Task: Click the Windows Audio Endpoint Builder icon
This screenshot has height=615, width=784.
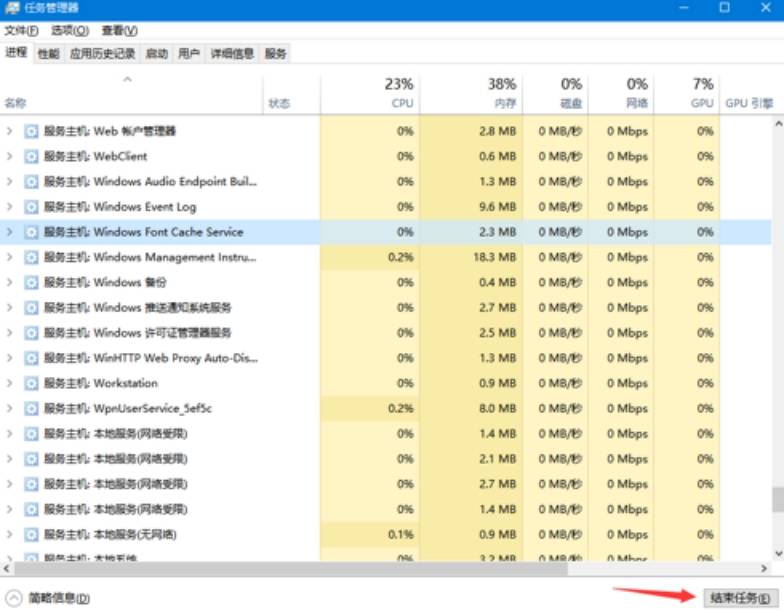Action: pyautogui.click(x=31, y=182)
